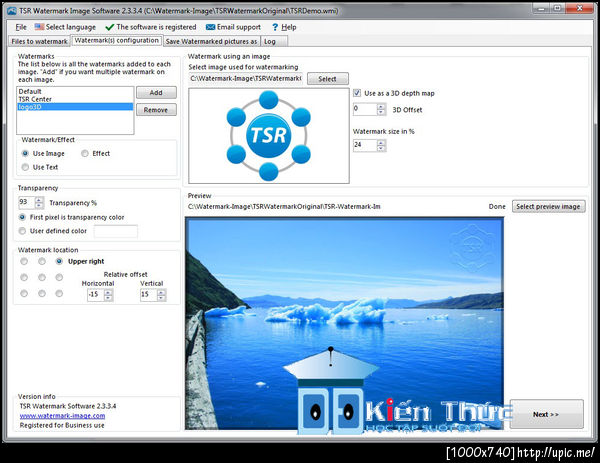Select TSR Center watermark in list
This screenshot has width=600, height=463.
click(x=75, y=99)
